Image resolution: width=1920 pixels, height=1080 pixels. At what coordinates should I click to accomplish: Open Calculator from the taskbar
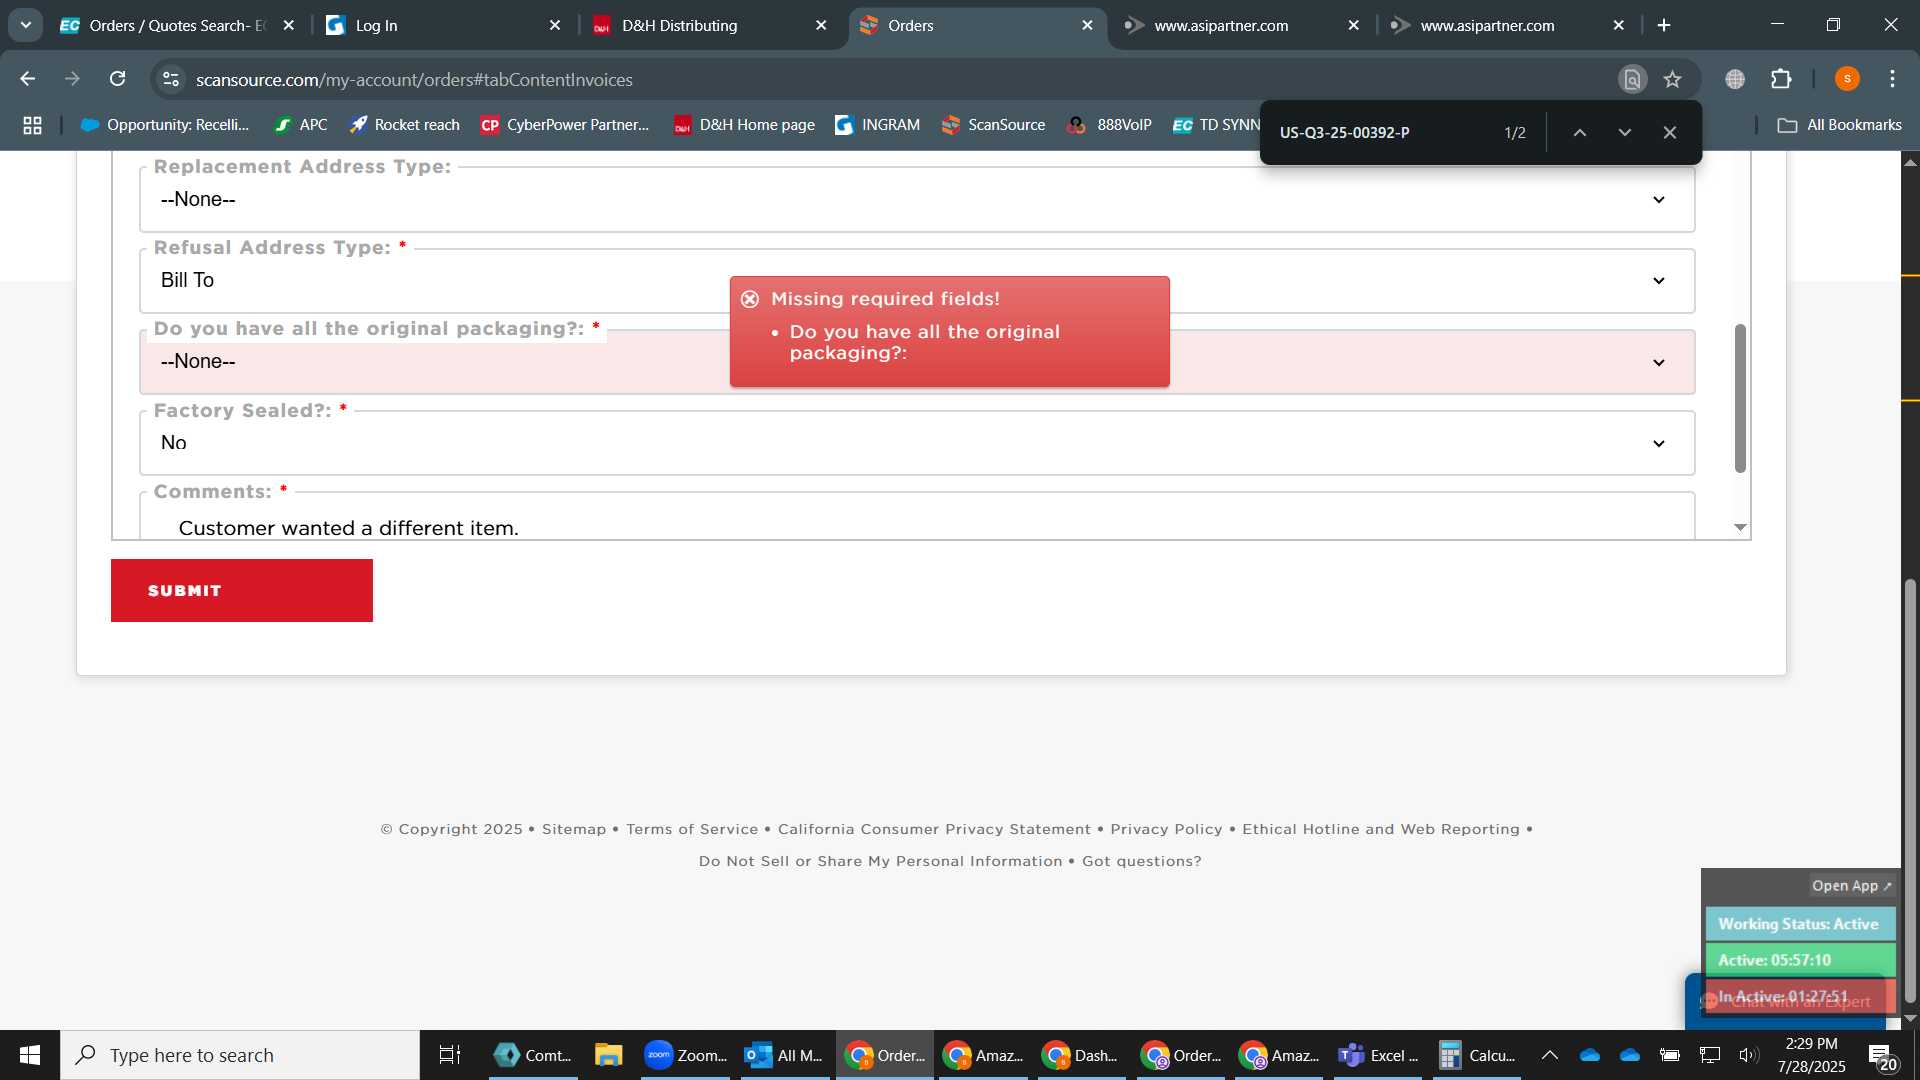1477,1055
